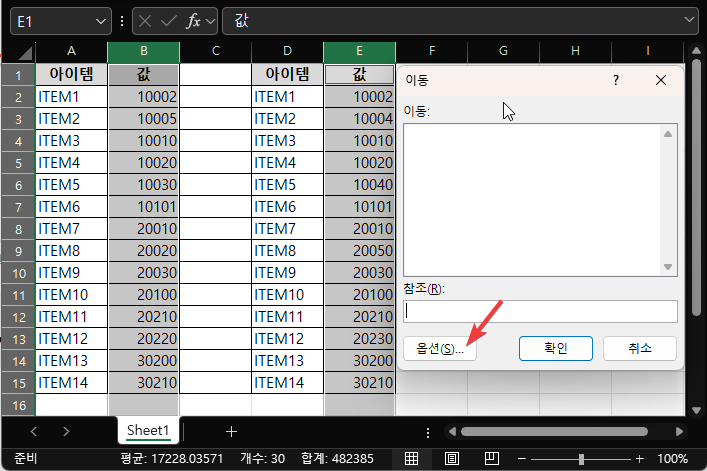
Task: Confirm formula entry with checkmark icon
Action: tap(169, 21)
